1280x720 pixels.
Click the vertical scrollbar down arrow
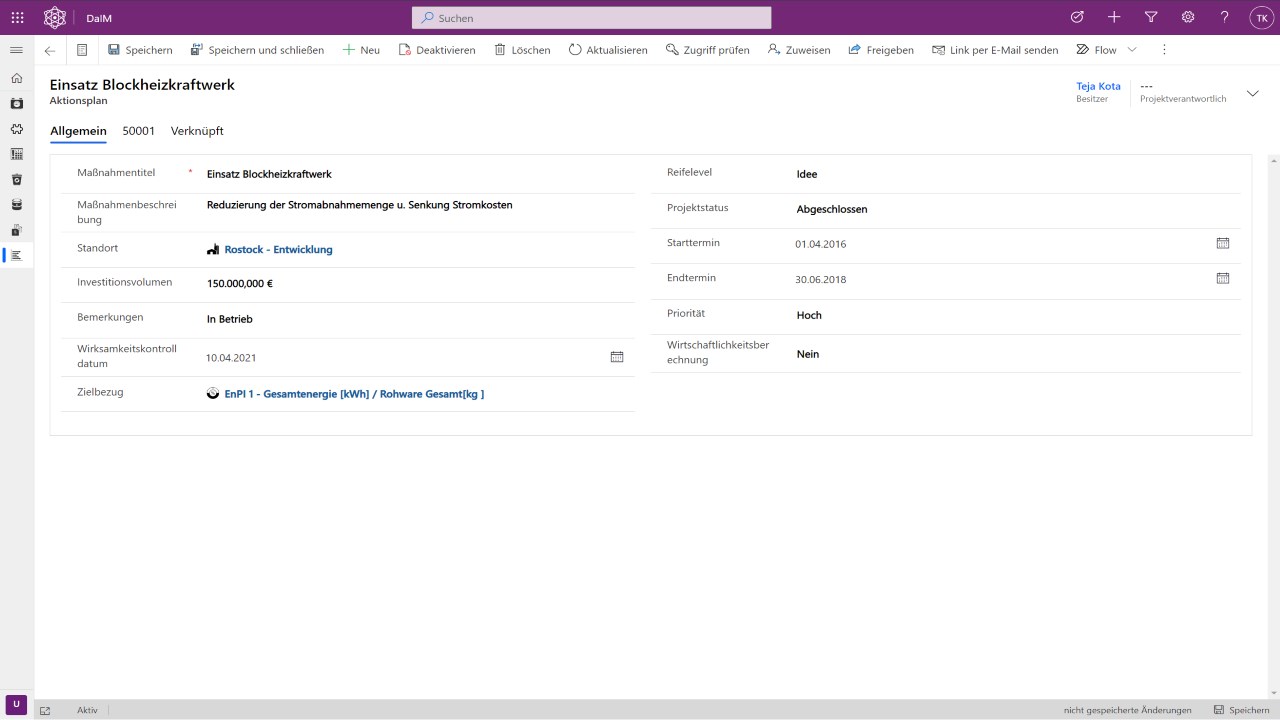point(1274,693)
